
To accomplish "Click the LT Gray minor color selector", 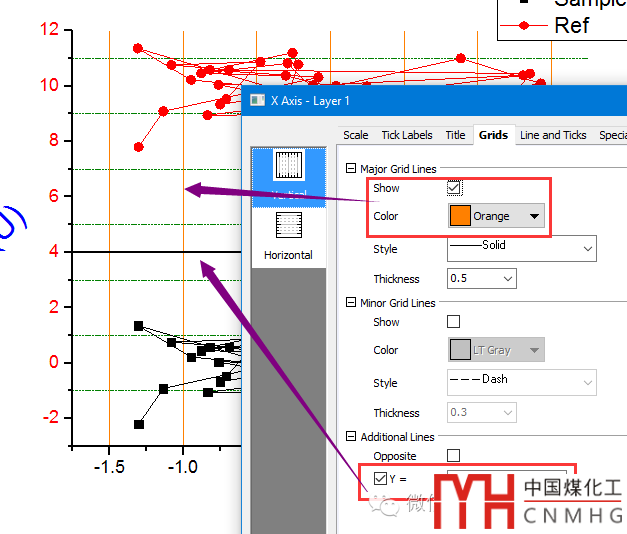I will coord(495,350).
